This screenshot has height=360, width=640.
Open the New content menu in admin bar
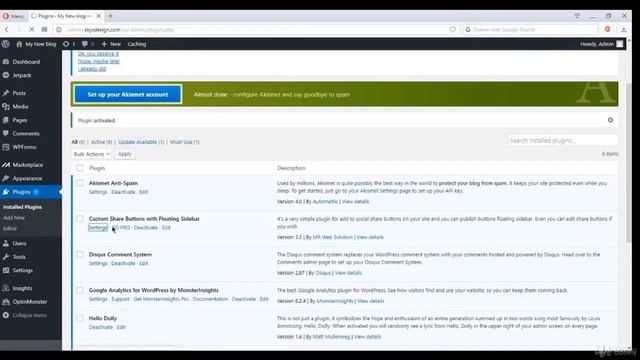(x=111, y=44)
